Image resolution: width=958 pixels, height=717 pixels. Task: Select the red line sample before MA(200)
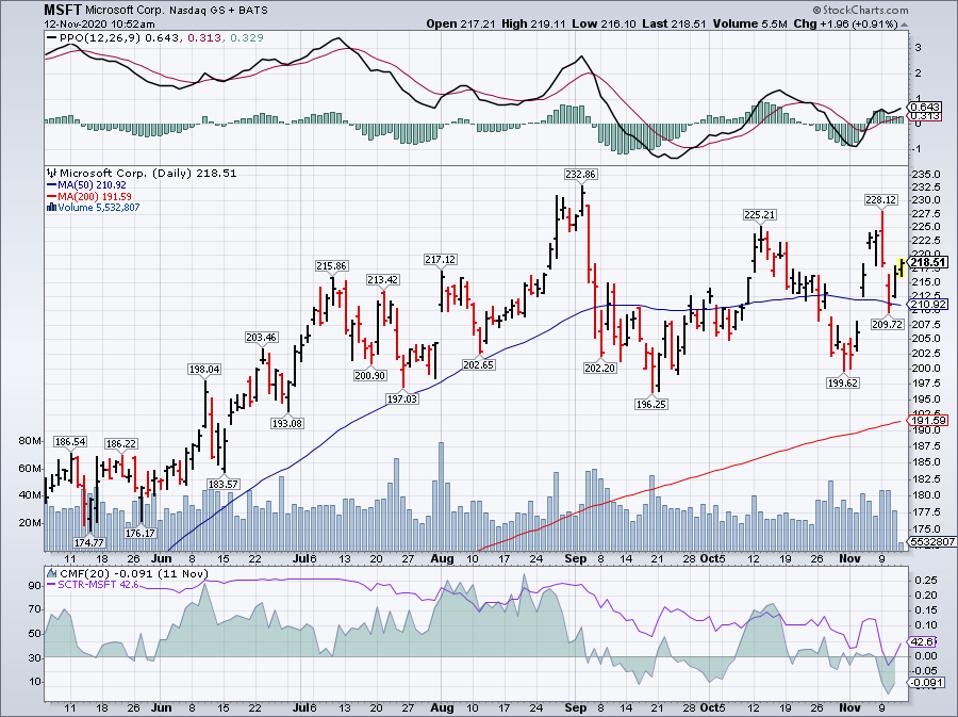52,197
